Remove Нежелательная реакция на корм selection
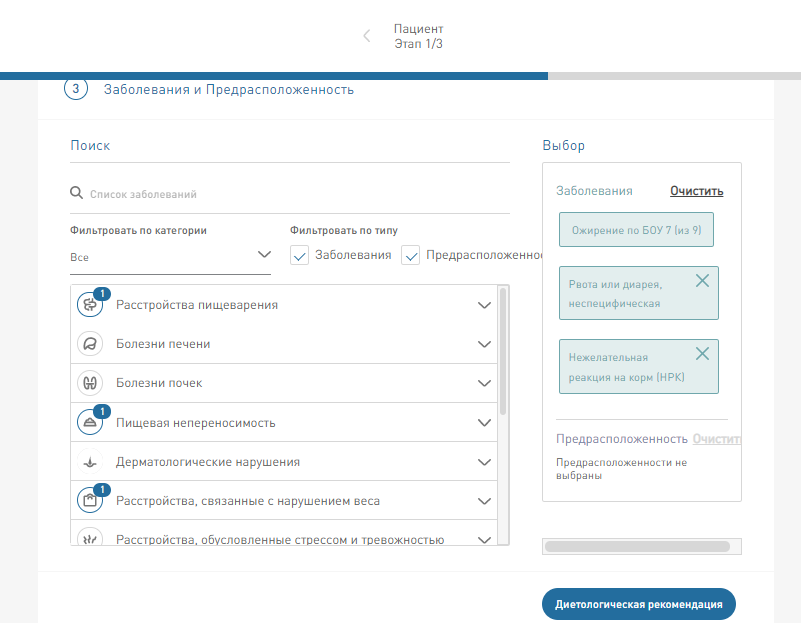Image resolution: width=801 pixels, height=623 pixels. (702, 354)
